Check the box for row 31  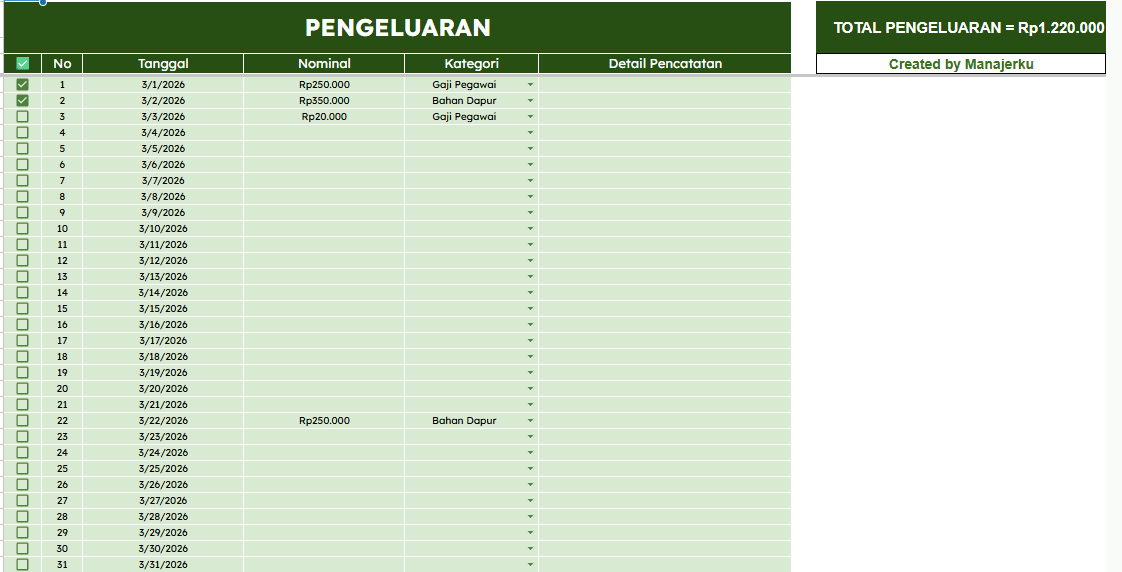pos(22,564)
